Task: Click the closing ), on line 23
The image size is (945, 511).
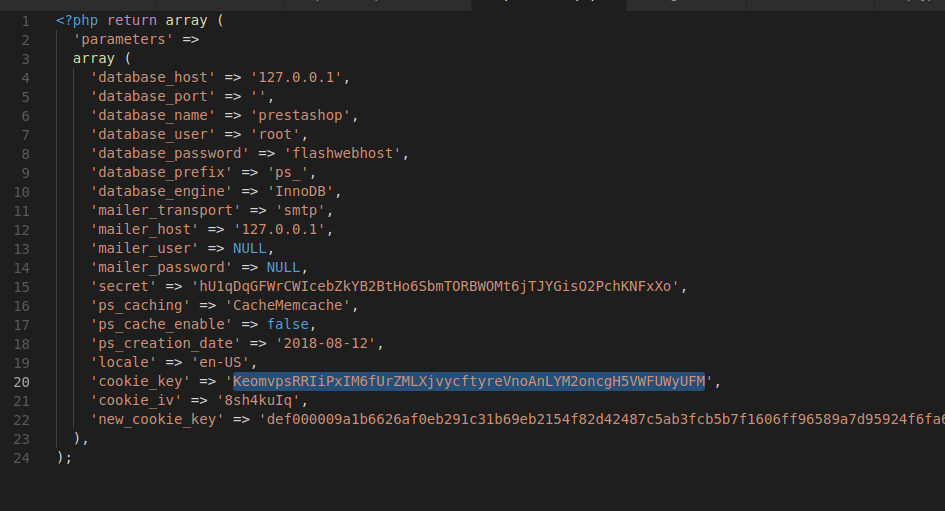Action: tap(81, 438)
